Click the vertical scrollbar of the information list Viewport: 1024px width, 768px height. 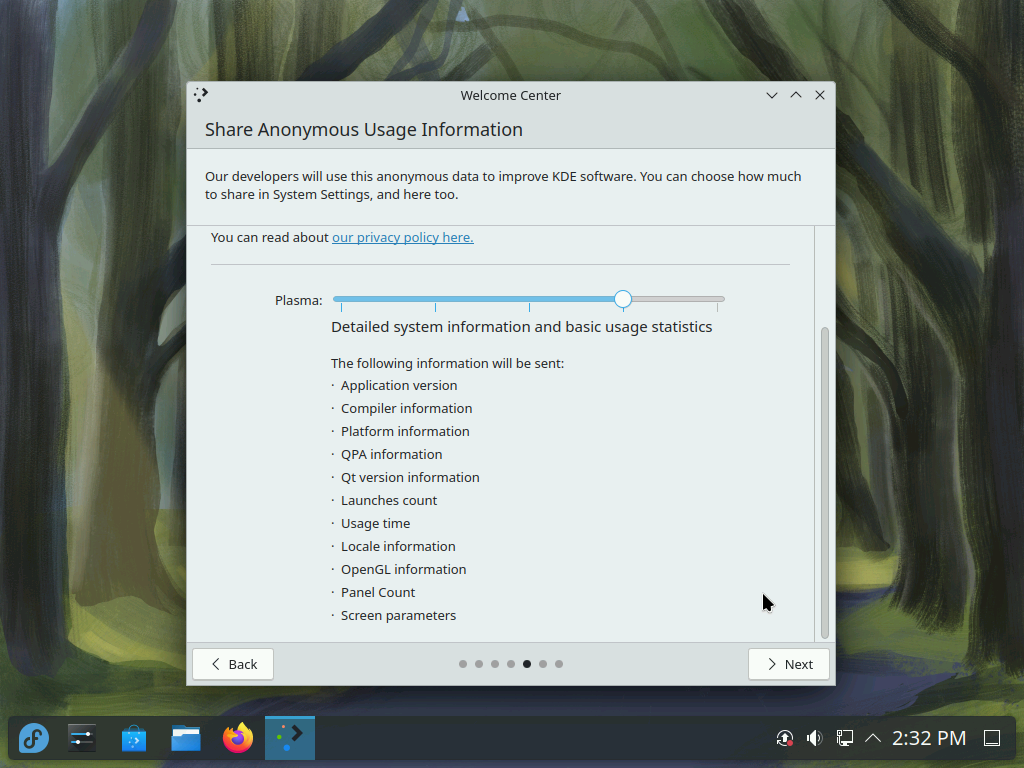(825, 482)
